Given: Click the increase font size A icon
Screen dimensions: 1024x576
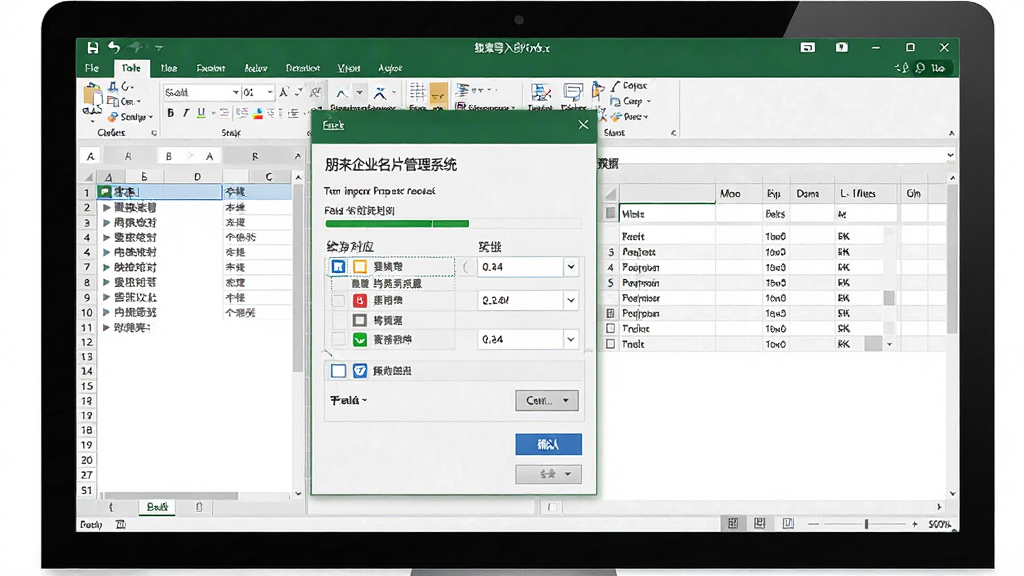Looking at the screenshot, I should tap(283, 93).
